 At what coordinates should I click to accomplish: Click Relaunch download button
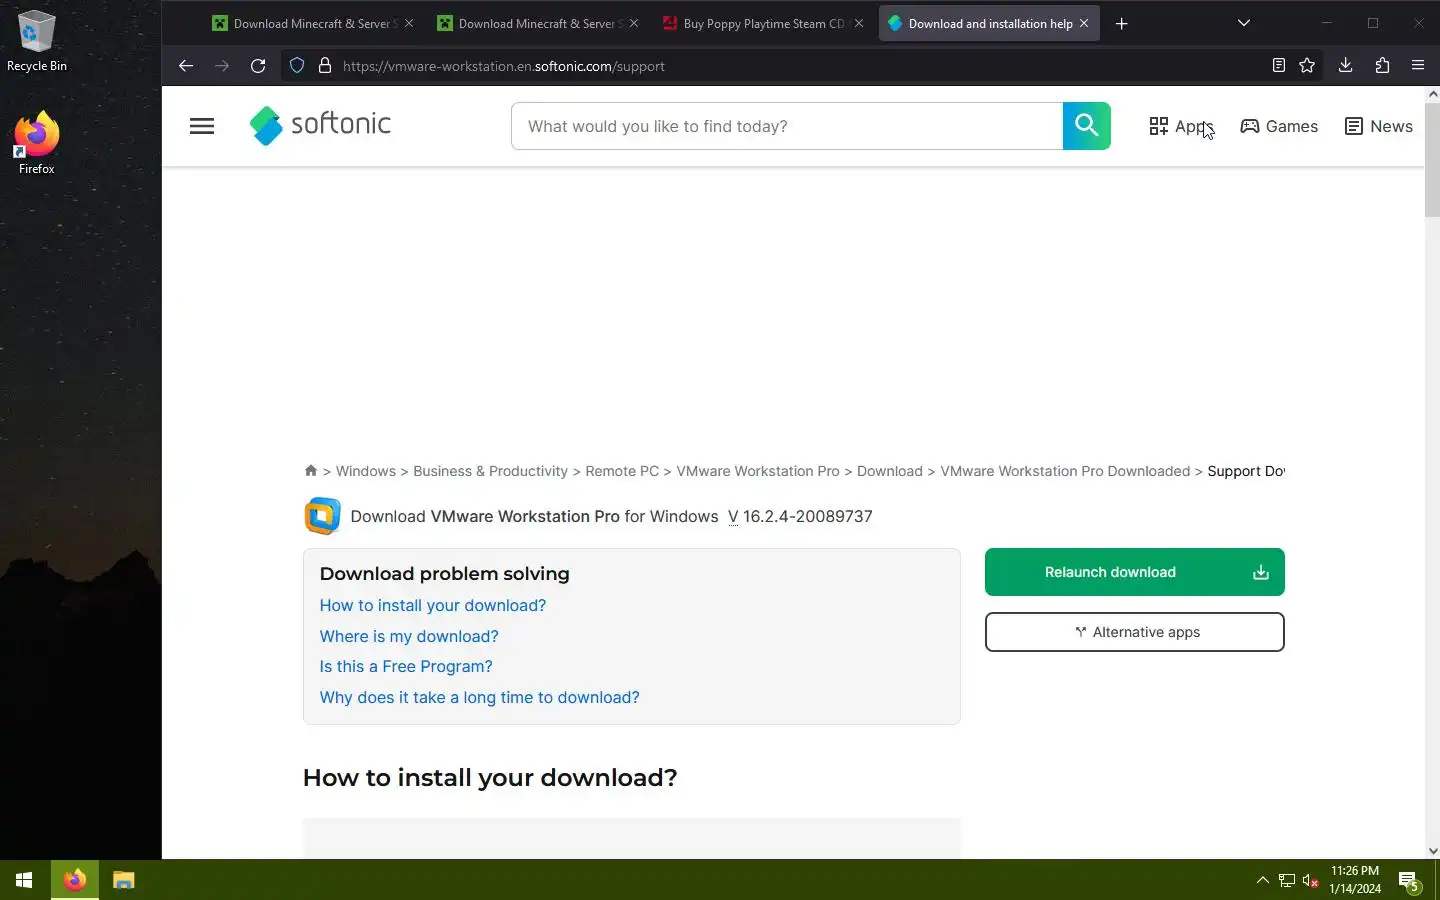point(1135,572)
